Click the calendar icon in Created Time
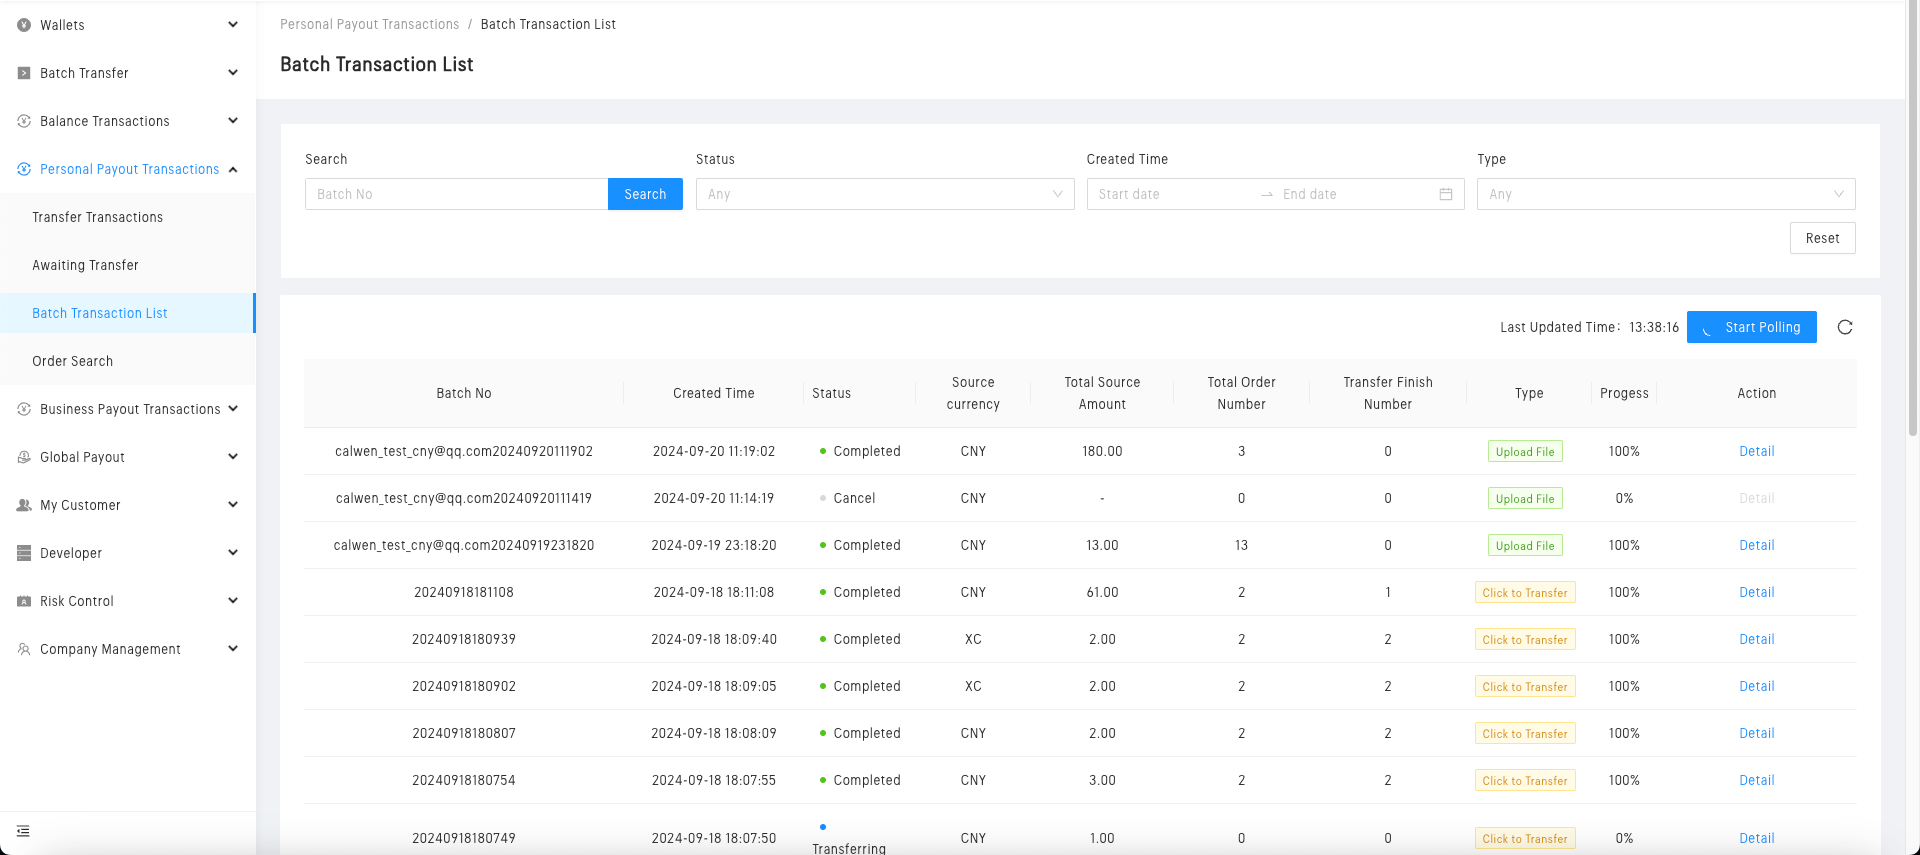 coord(1445,194)
